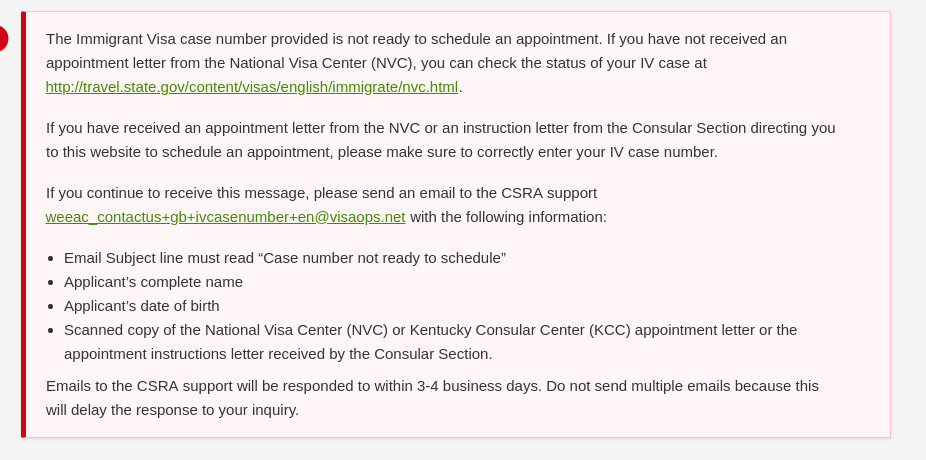Click the 'If you continue to receive this message' line
This screenshot has height=460, width=926.
point(321,193)
